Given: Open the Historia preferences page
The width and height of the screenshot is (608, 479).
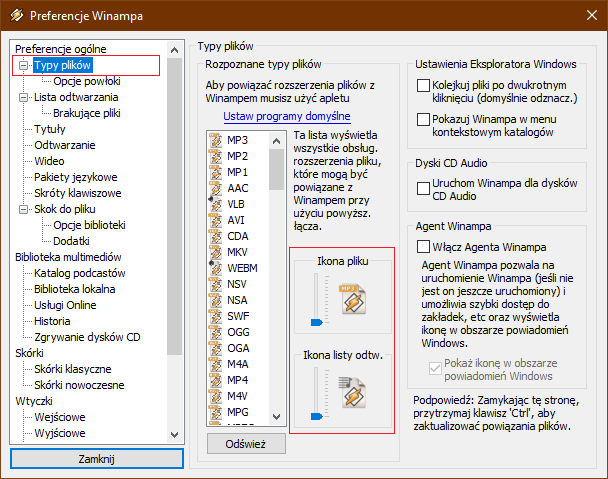Looking at the screenshot, I should (x=52, y=321).
